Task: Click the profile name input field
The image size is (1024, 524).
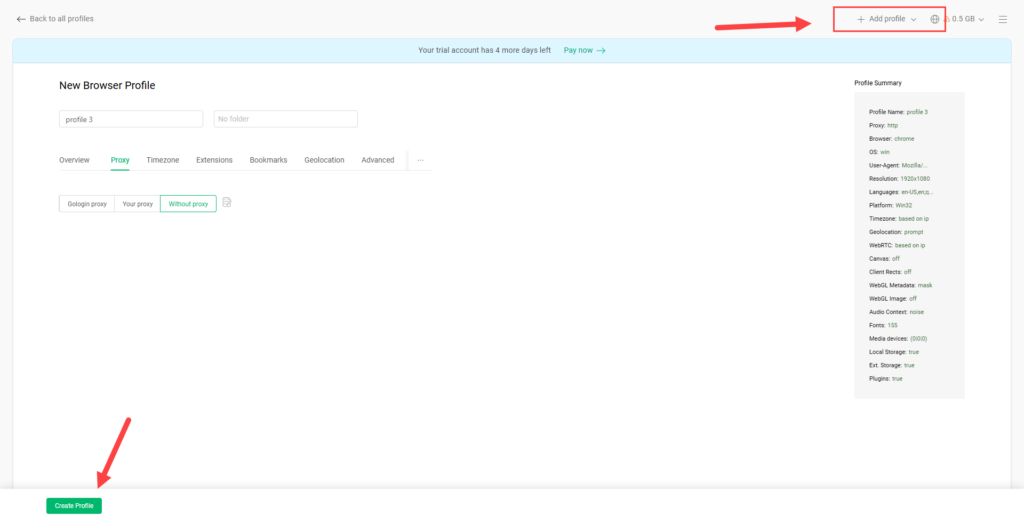Action: click(x=131, y=119)
